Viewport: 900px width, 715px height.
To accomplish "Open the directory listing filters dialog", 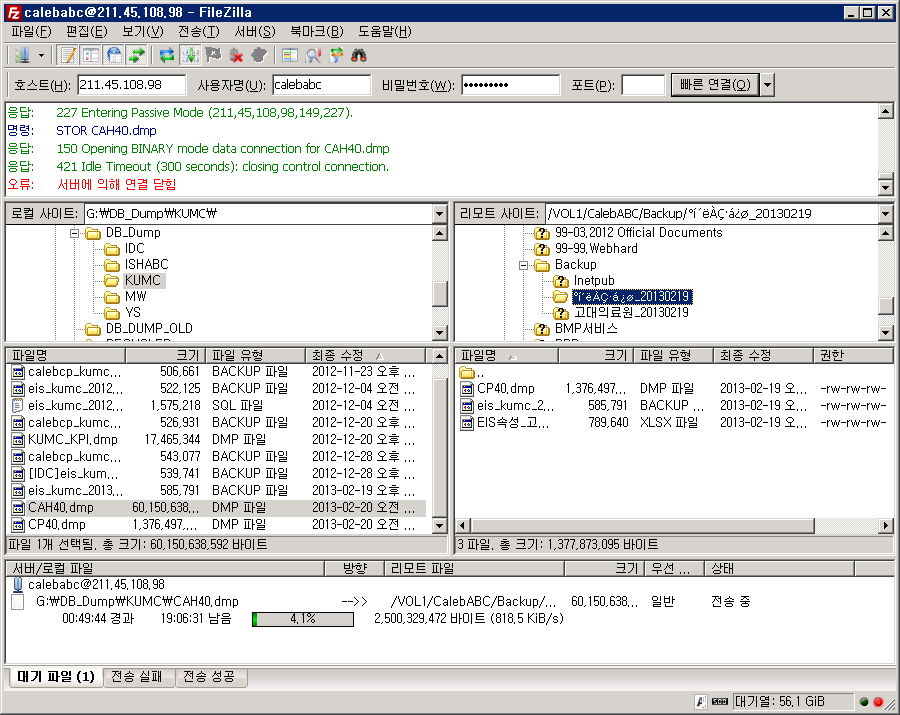I will click(x=290, y=55).
